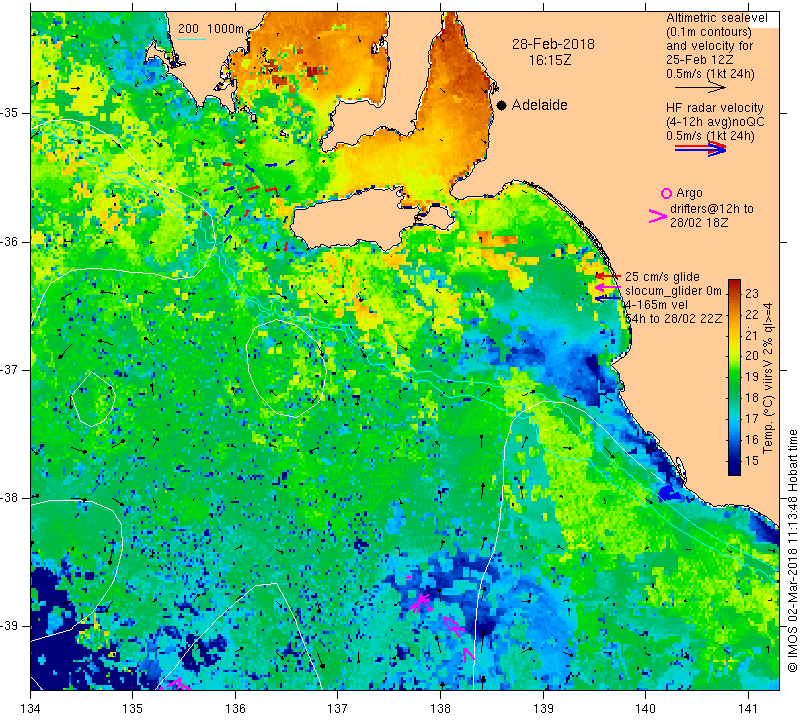Viewport: 800px width, 720px height.
Task: Click the black Adelaide city marker dot
Action: pyautogui.click(x=502, y=105)
